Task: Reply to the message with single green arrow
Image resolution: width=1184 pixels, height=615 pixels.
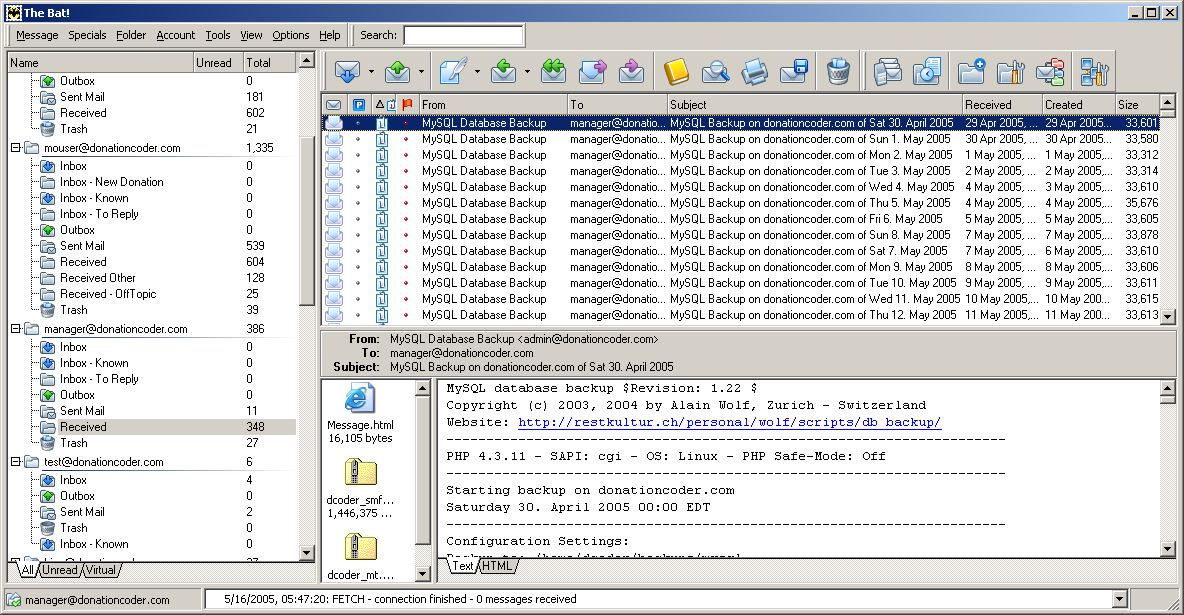Action: pyautogui.click(x=503, y=72)
